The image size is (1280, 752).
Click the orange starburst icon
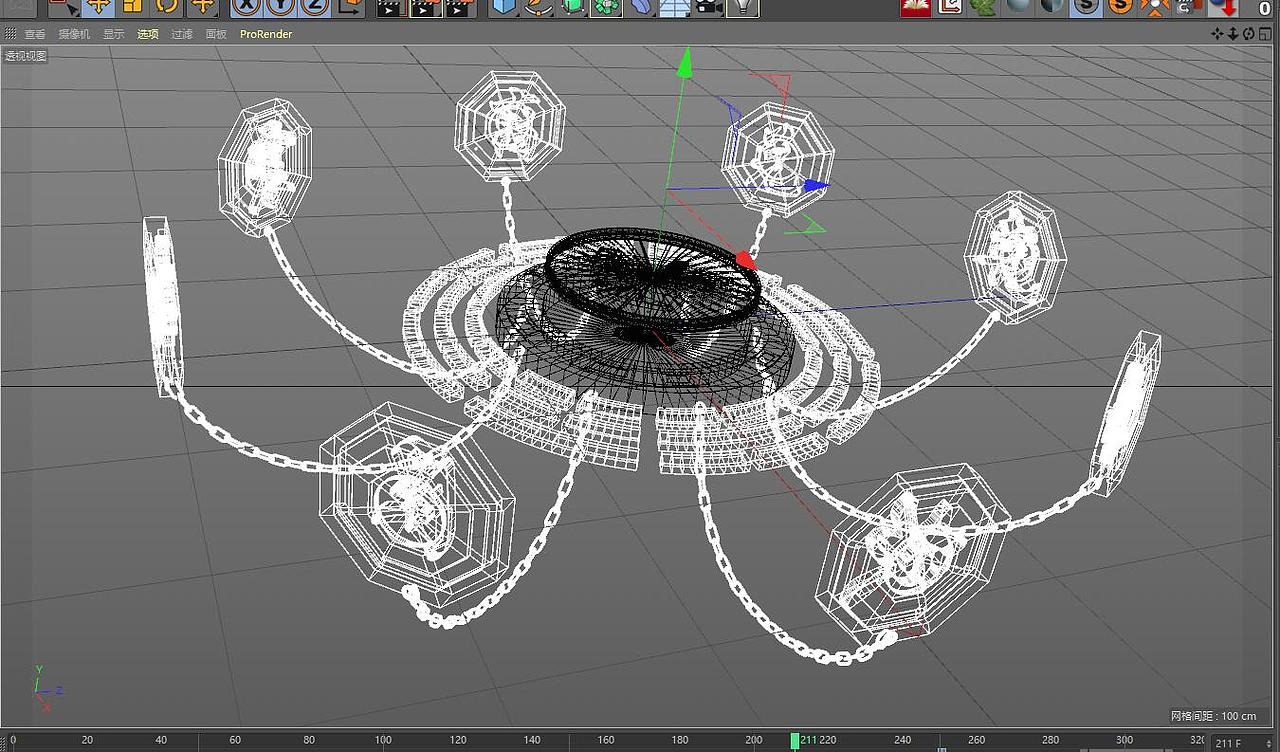click(x=1155, y=8)
